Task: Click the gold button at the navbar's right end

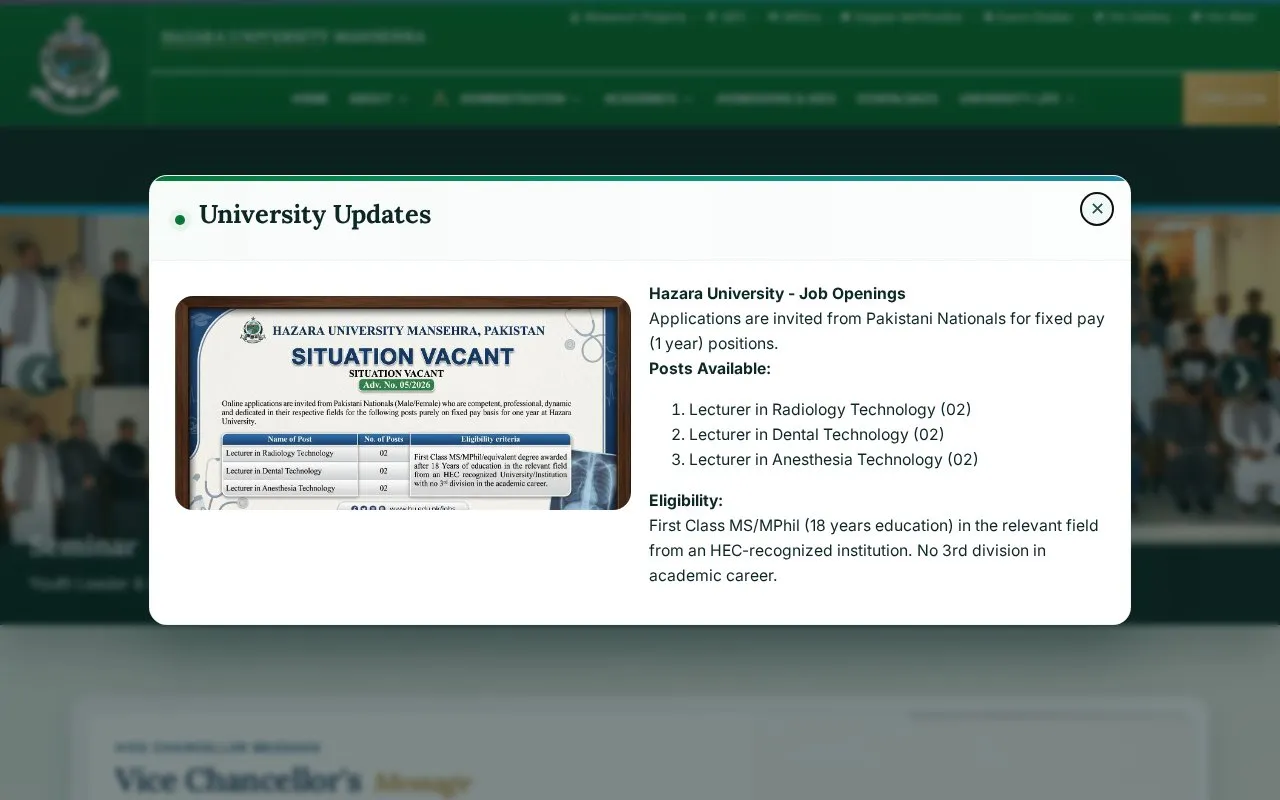Action: pos(1231,99)
